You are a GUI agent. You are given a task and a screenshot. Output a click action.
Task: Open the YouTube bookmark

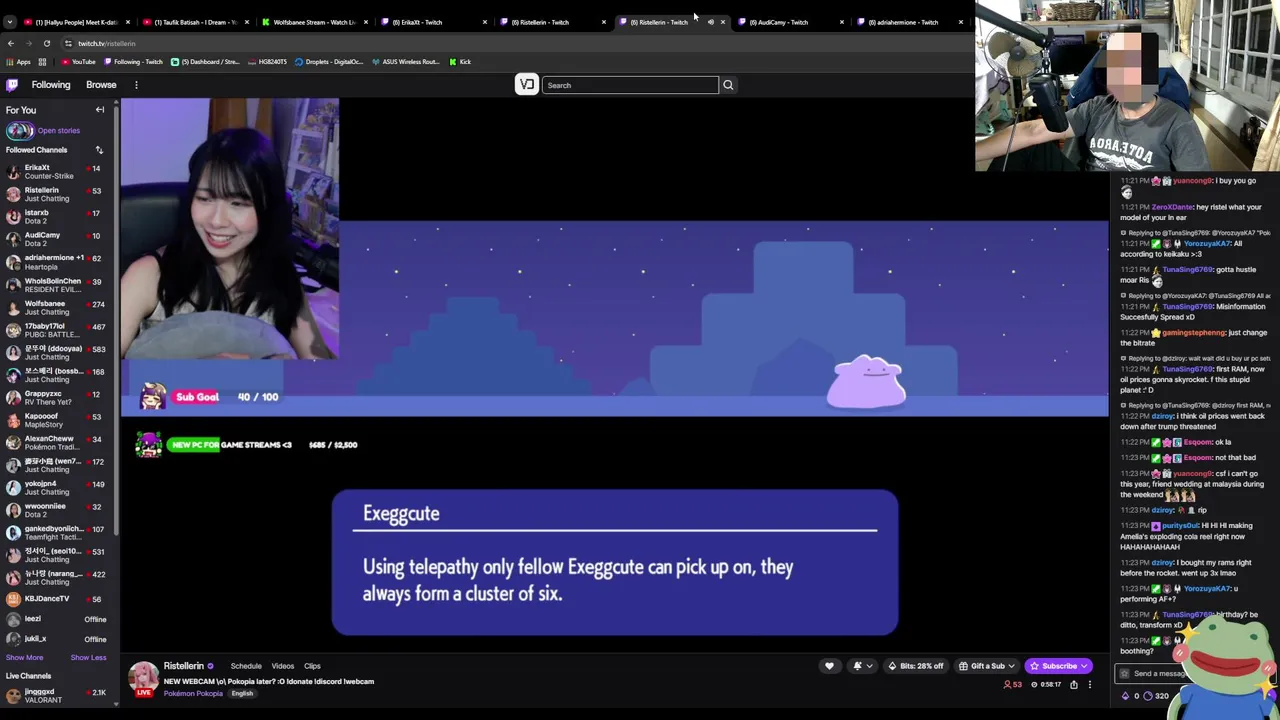(78, 62)
